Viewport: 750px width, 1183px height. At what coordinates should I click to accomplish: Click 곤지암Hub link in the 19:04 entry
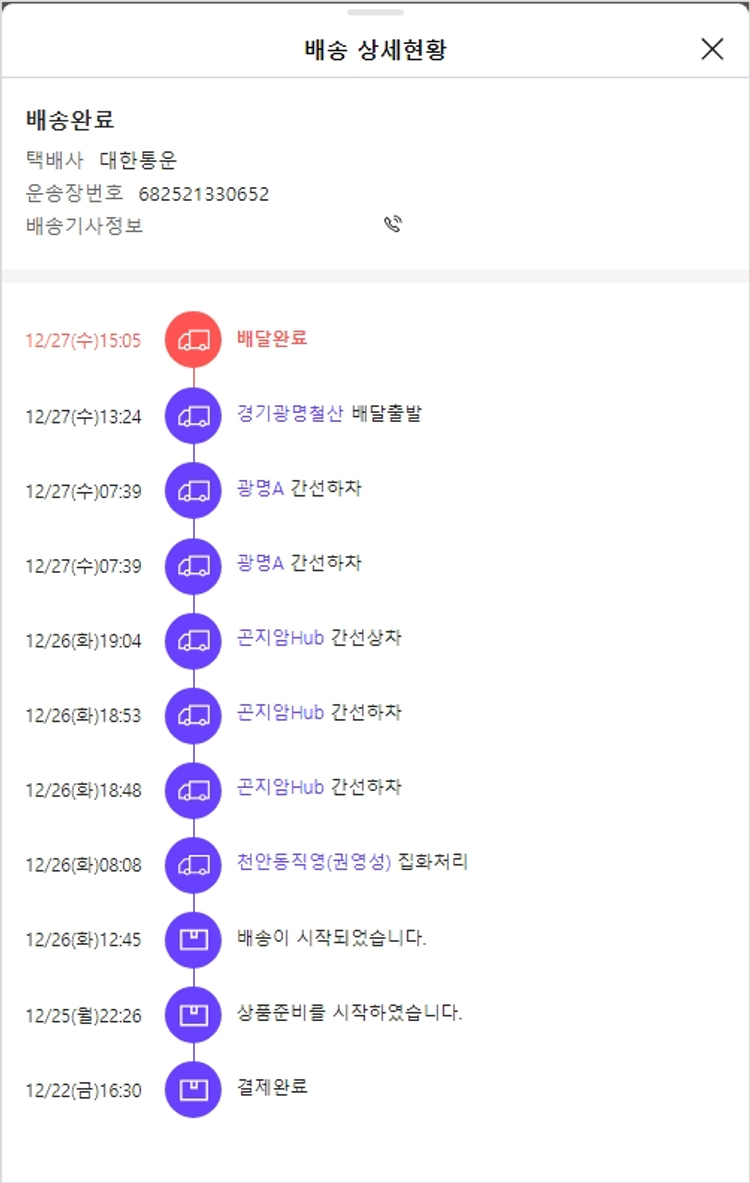(x=280, y=637)
